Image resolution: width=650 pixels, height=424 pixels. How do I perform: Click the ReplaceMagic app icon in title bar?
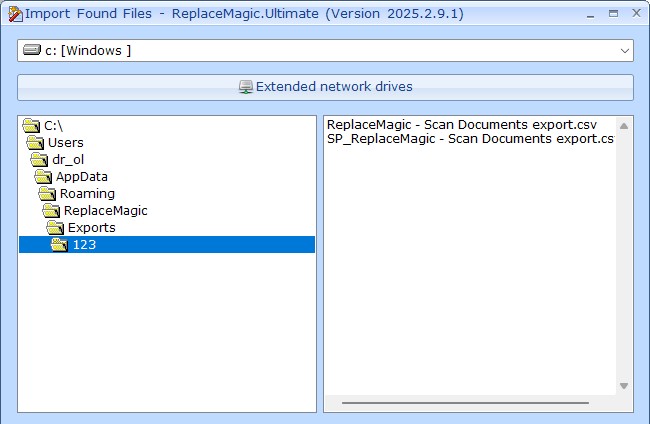click(x=14, y=13)
